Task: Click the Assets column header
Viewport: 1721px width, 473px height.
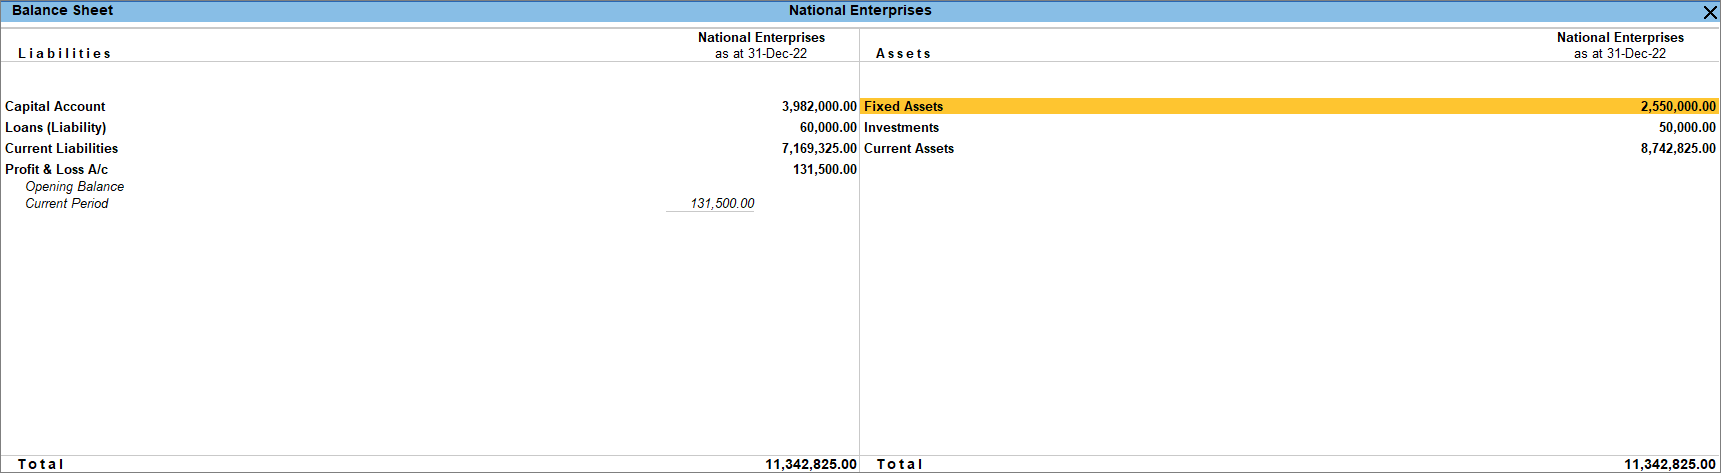Action: 903,53
